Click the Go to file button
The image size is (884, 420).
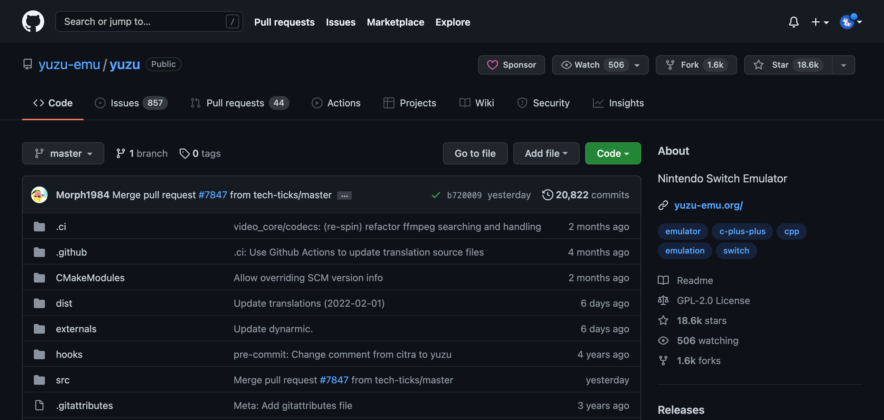point(474,153)
